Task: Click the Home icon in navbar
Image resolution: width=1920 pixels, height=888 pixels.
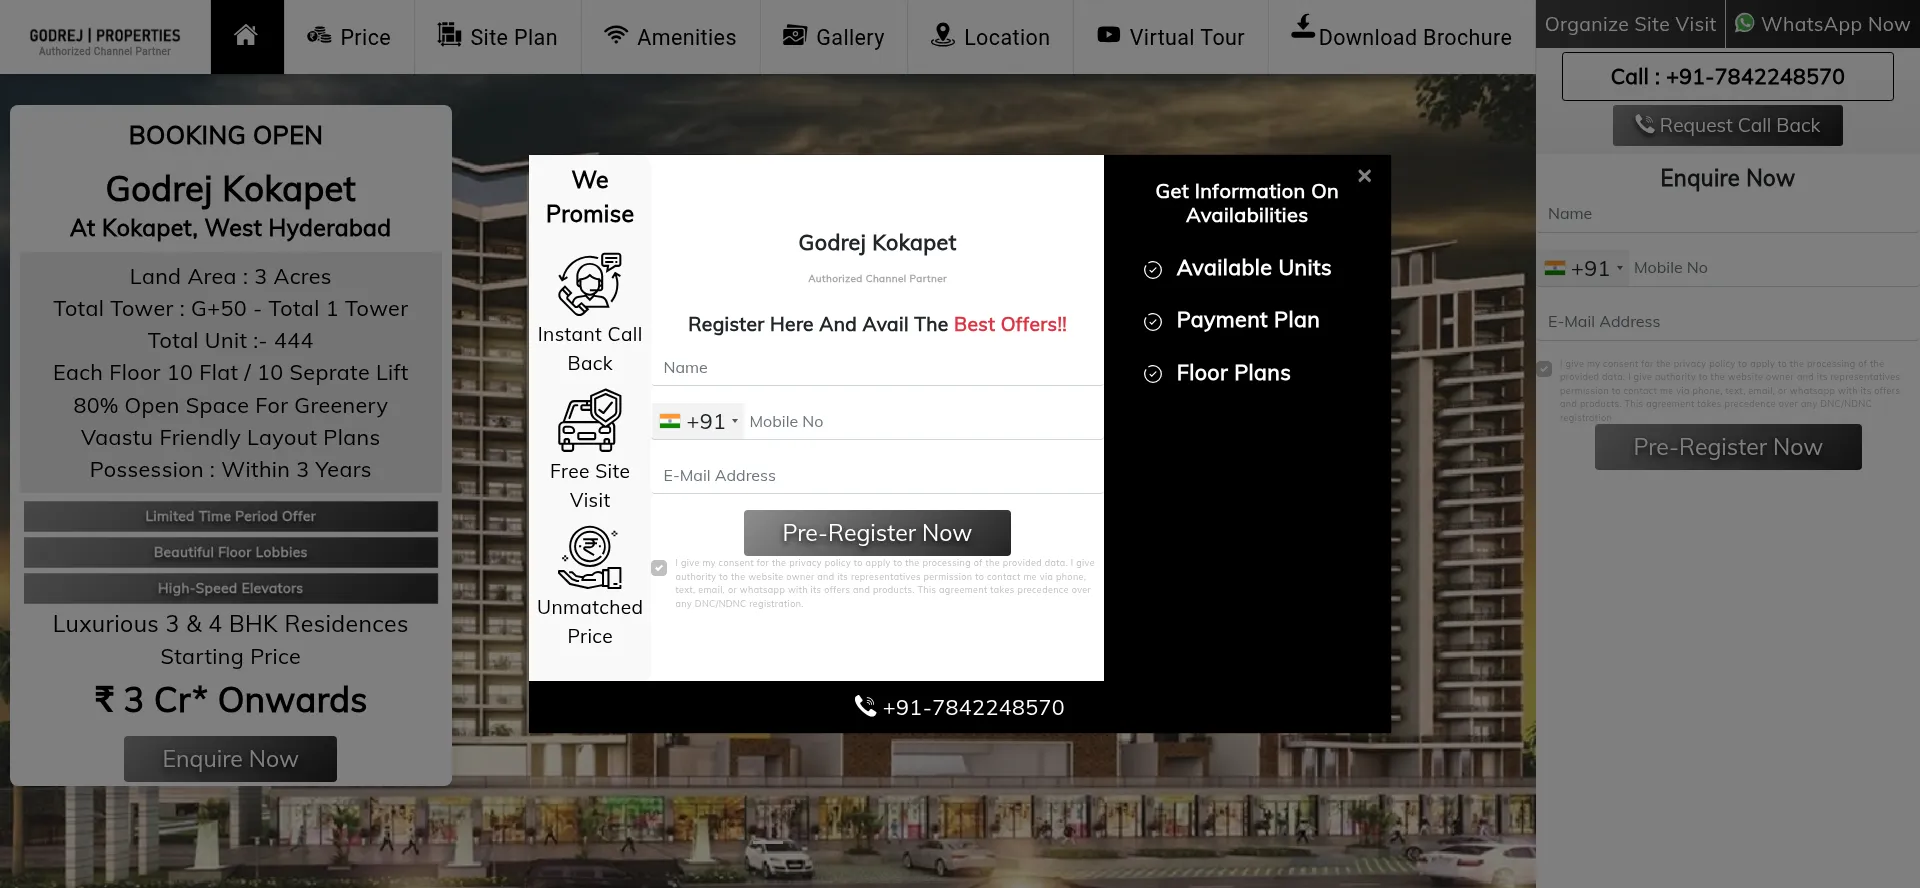Action: click(x=246, y=36)
